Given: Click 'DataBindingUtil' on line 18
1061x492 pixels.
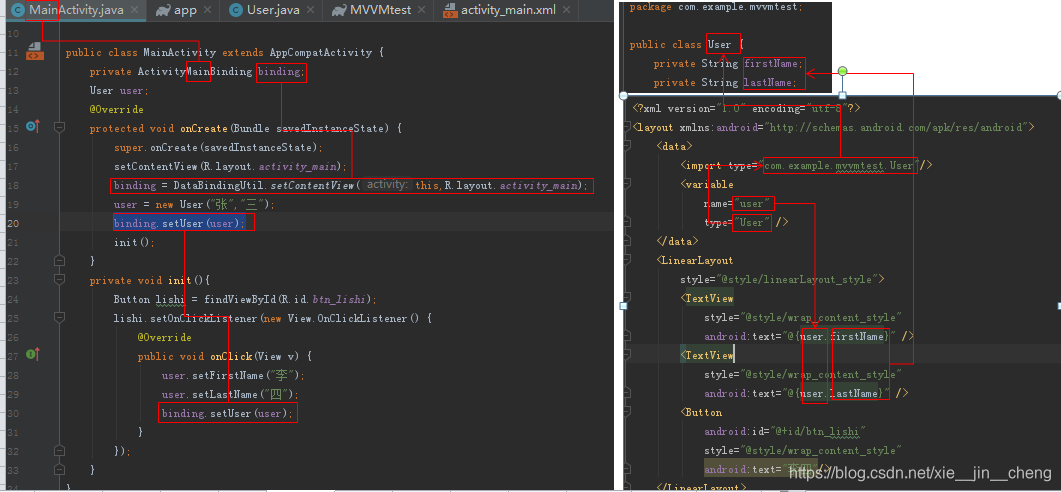Looking at the screenshot, I should [x=219, y=185].
